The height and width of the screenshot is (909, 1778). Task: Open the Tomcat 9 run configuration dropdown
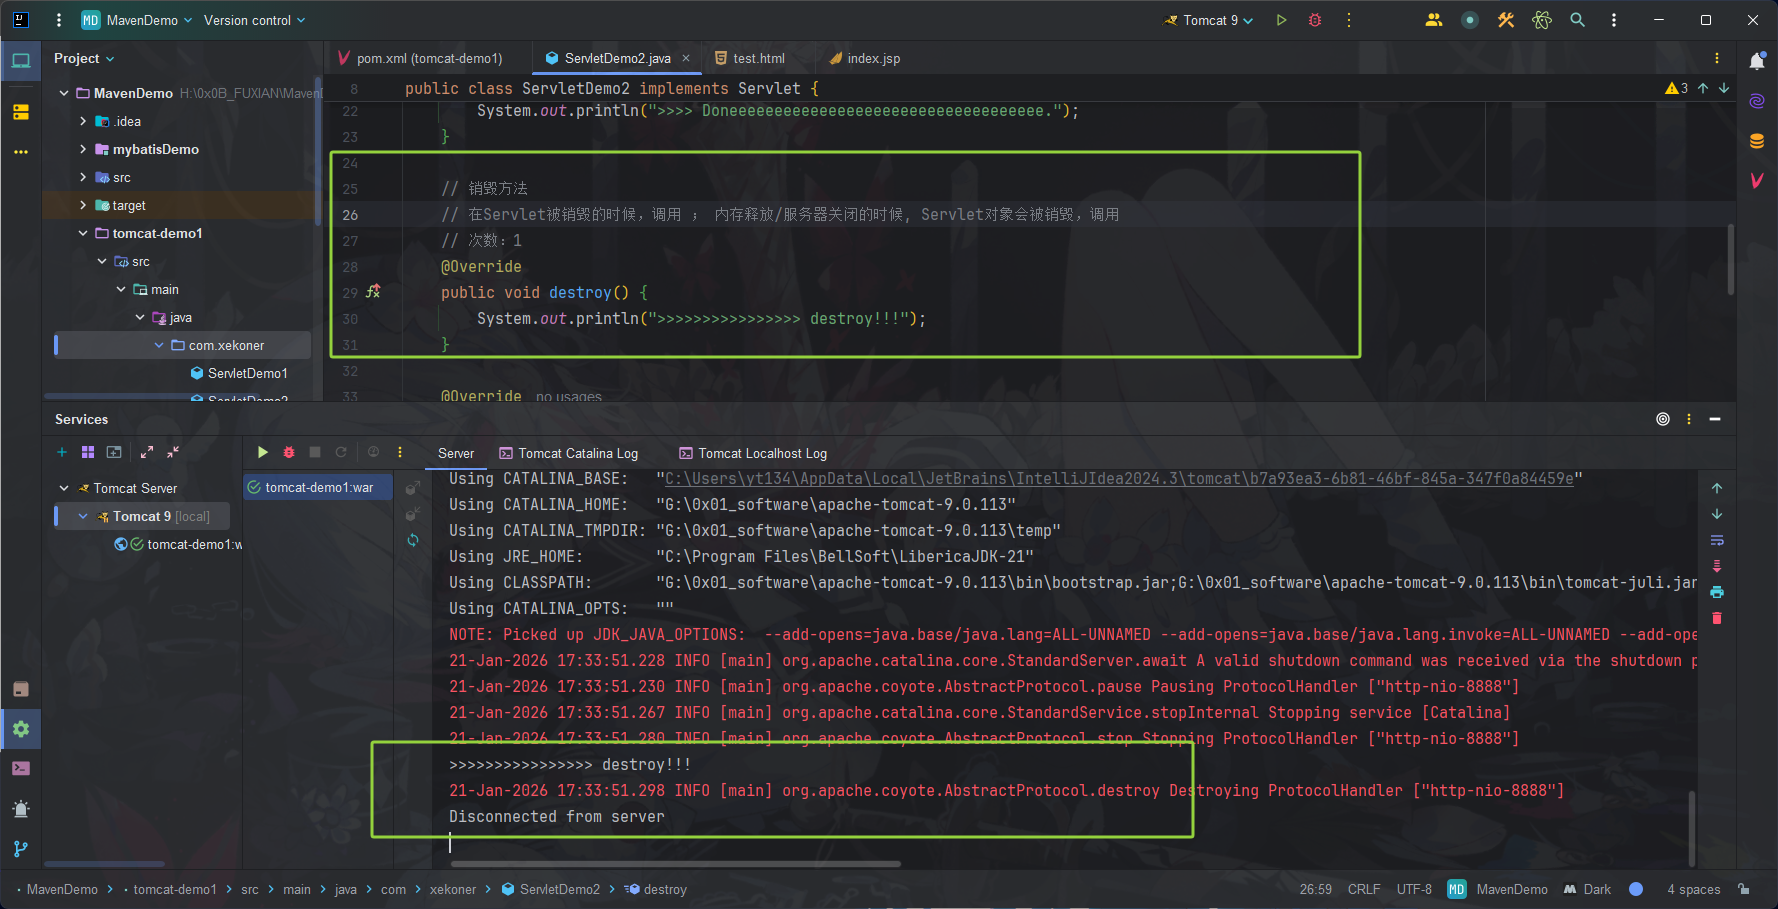point(1208,20)
